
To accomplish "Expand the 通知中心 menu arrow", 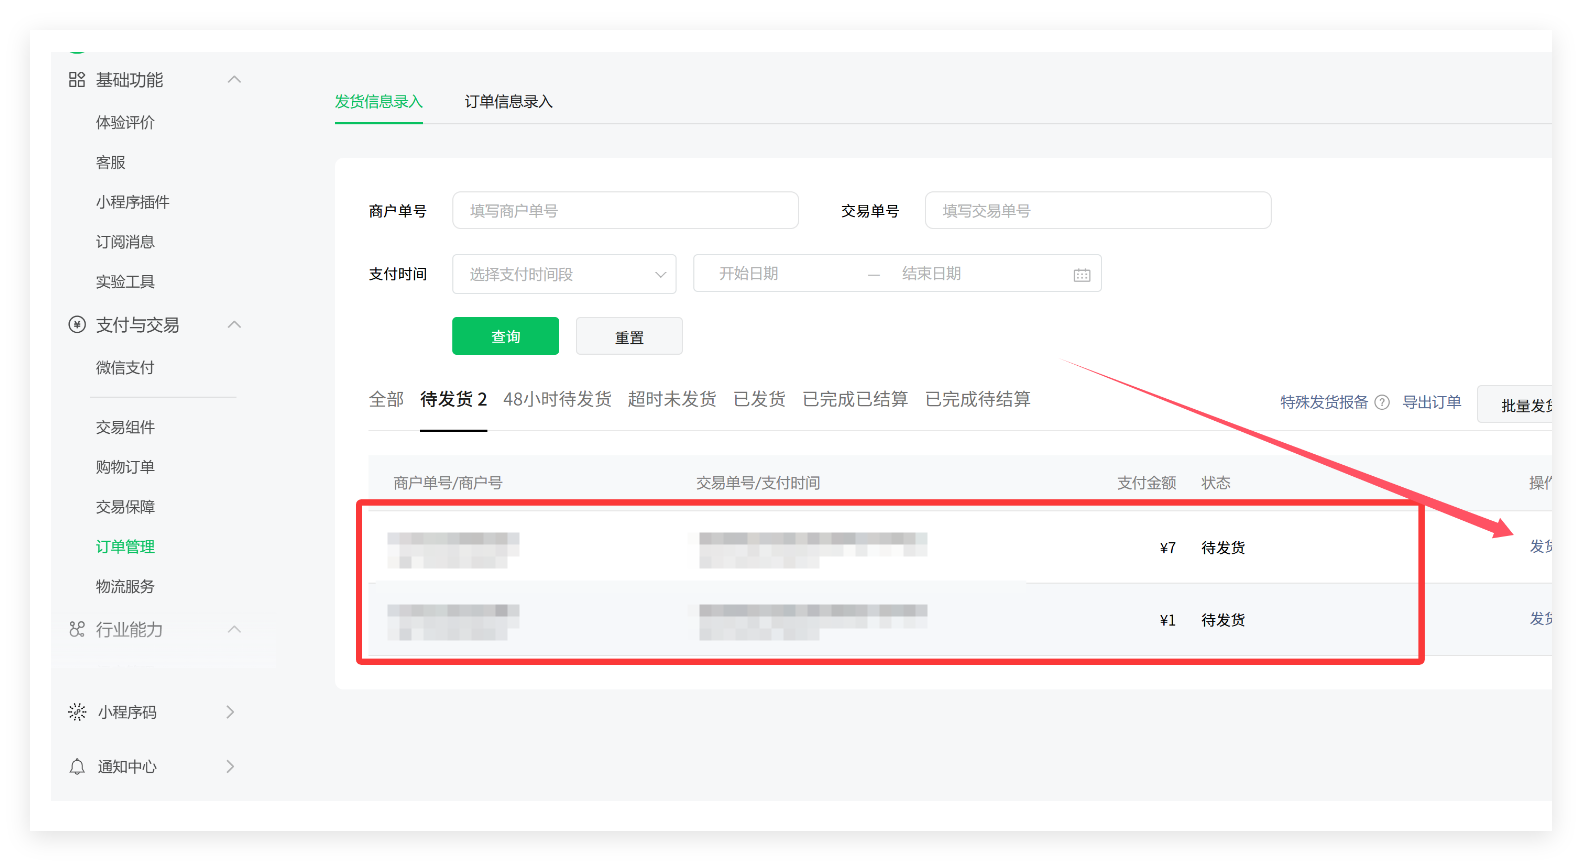I will coord(230,767).
